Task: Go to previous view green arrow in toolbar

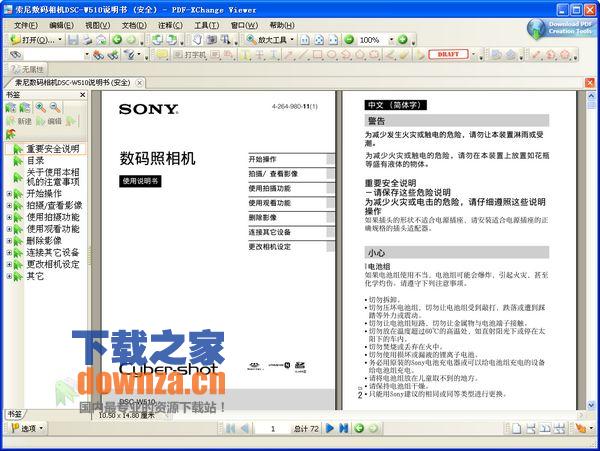Action: pyautogui.click(x=117, y=40)
